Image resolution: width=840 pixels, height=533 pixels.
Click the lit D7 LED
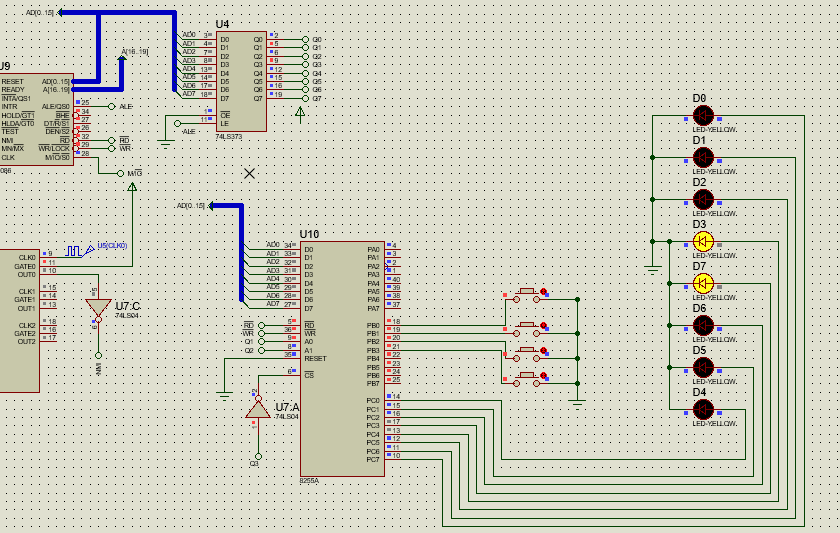[703, 283]
